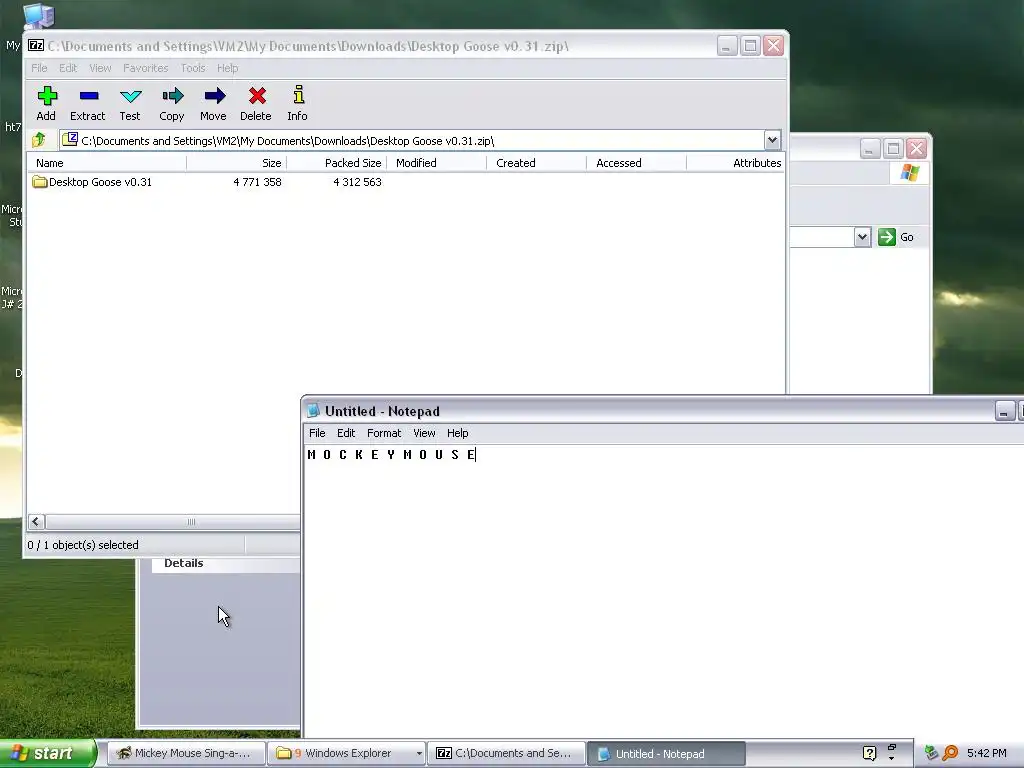This screenshot has height=768, width=1024.
Task: Click the Windows flag logo in Explorer window
Action: (909, 173)
